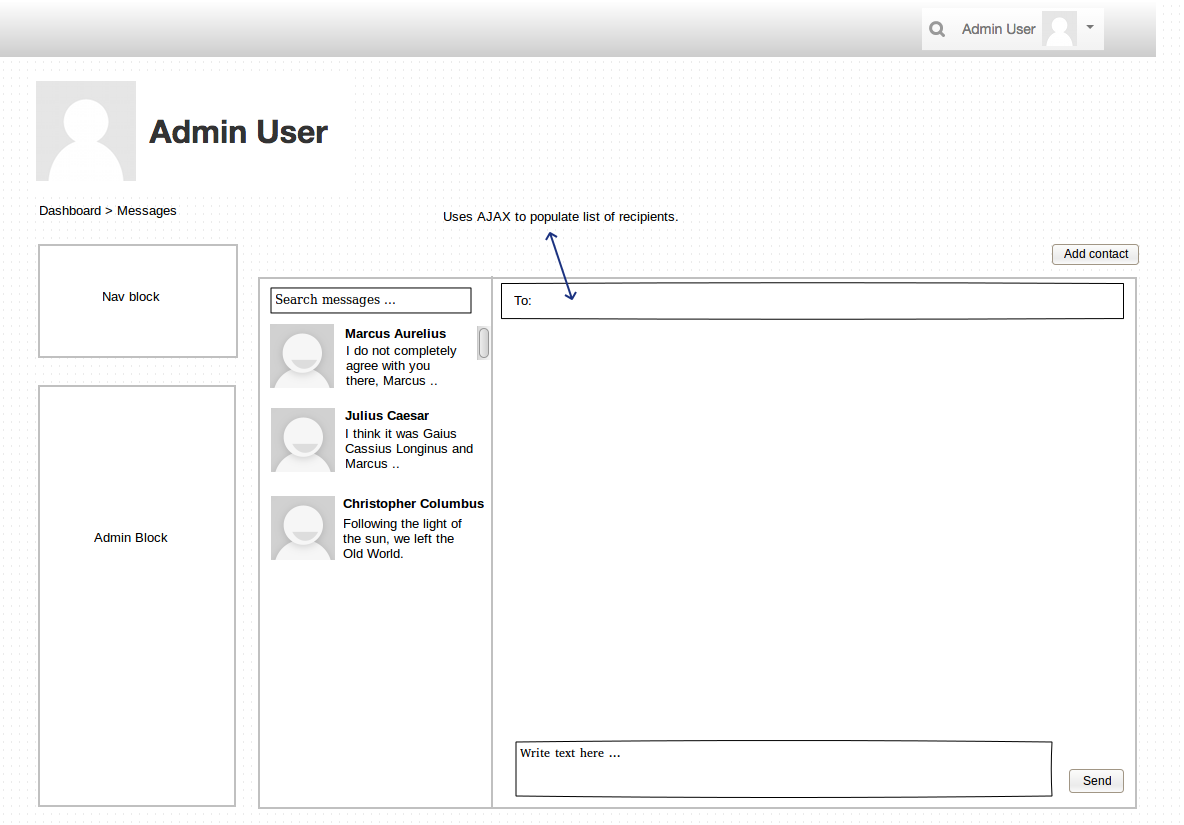Viewport: 1184px width, 825px height.
Task: Click the small header avatar icon
Action: [x=1059, y=29]
